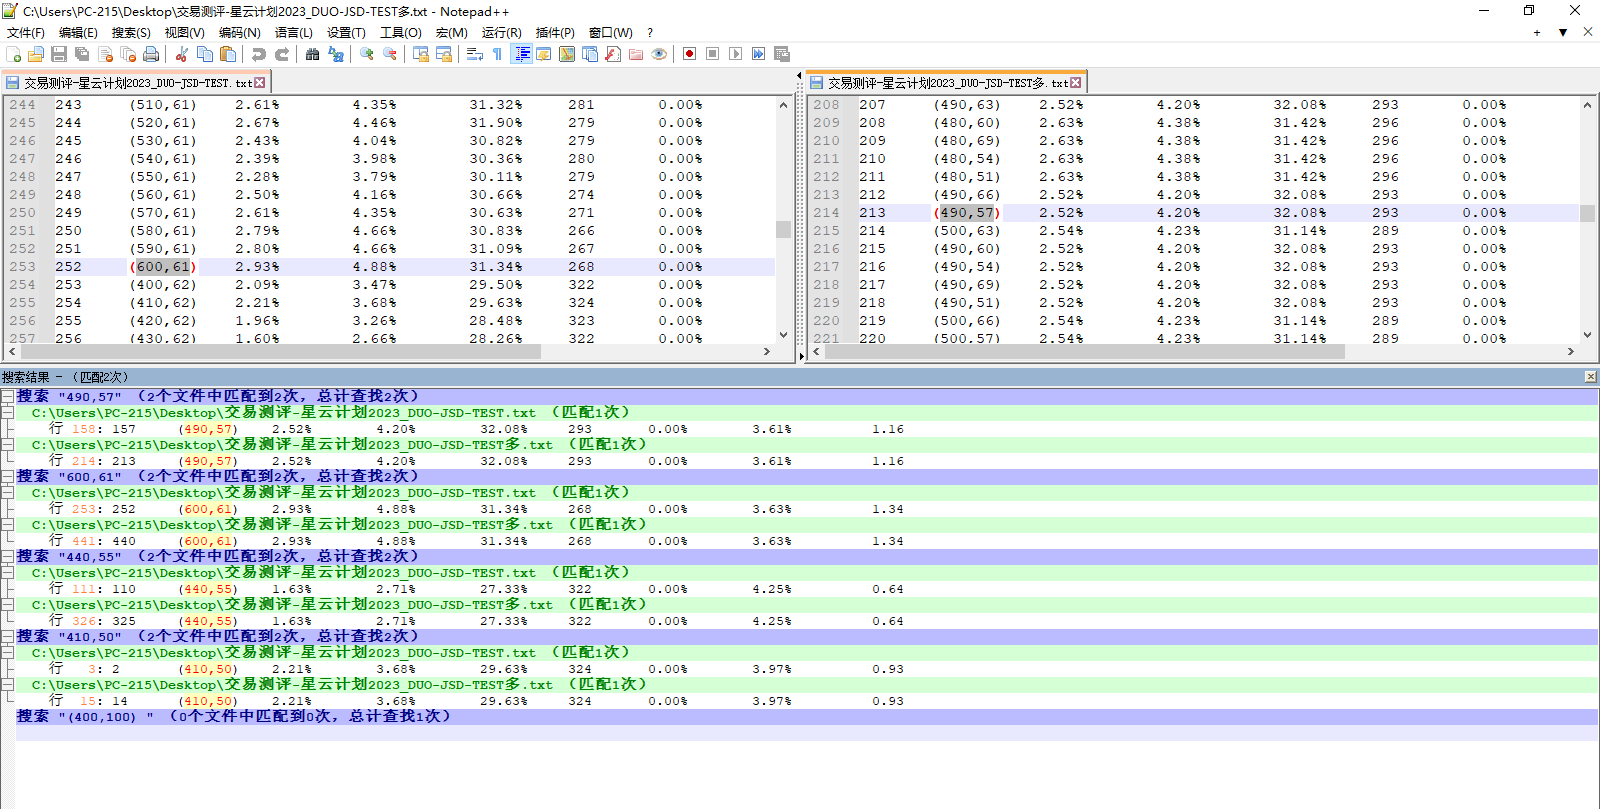Viewport: 1600px width, 809px height.
Task: Click the Zoom In magnifier icon
Action: click(367, 54)
